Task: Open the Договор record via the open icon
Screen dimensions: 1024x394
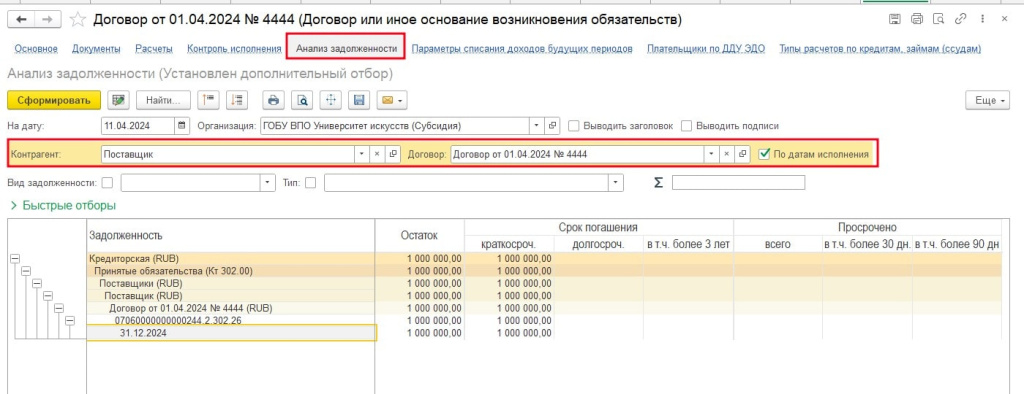Action: click(x=743, y=154)
